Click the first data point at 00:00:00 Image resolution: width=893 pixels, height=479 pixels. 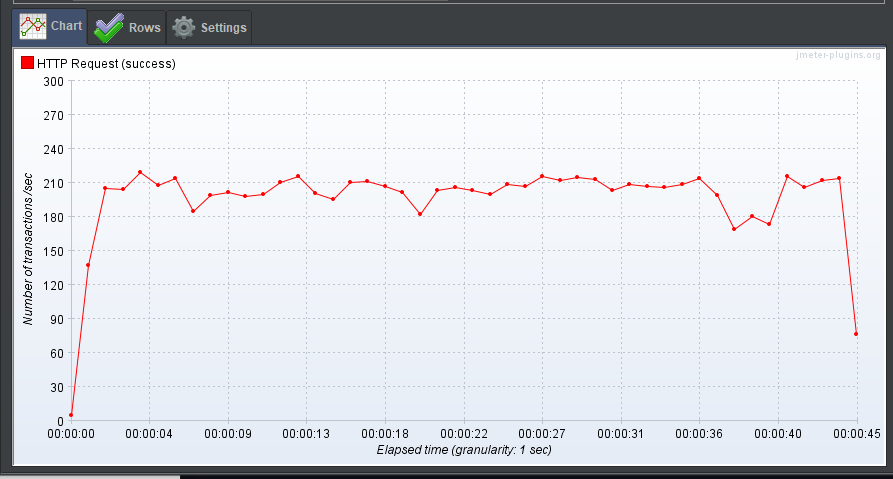coord(71,415)
